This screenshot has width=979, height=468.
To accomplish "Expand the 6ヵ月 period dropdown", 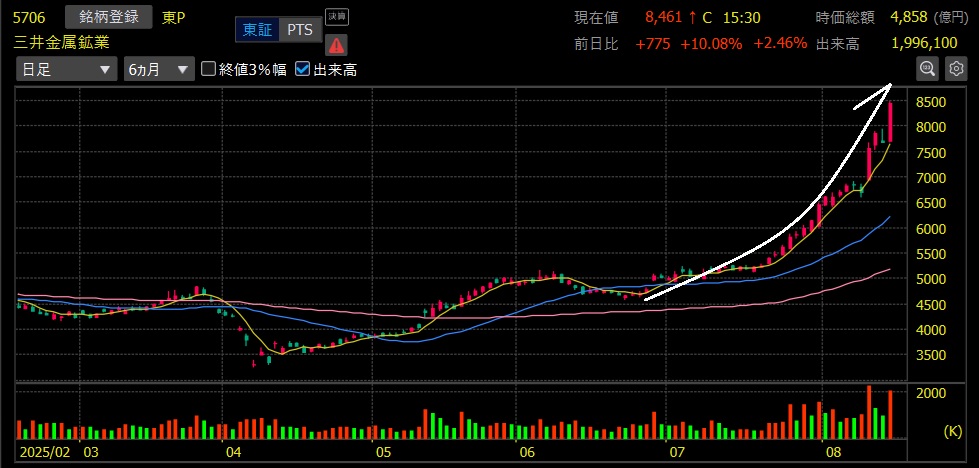I will [x=158, y=69].
